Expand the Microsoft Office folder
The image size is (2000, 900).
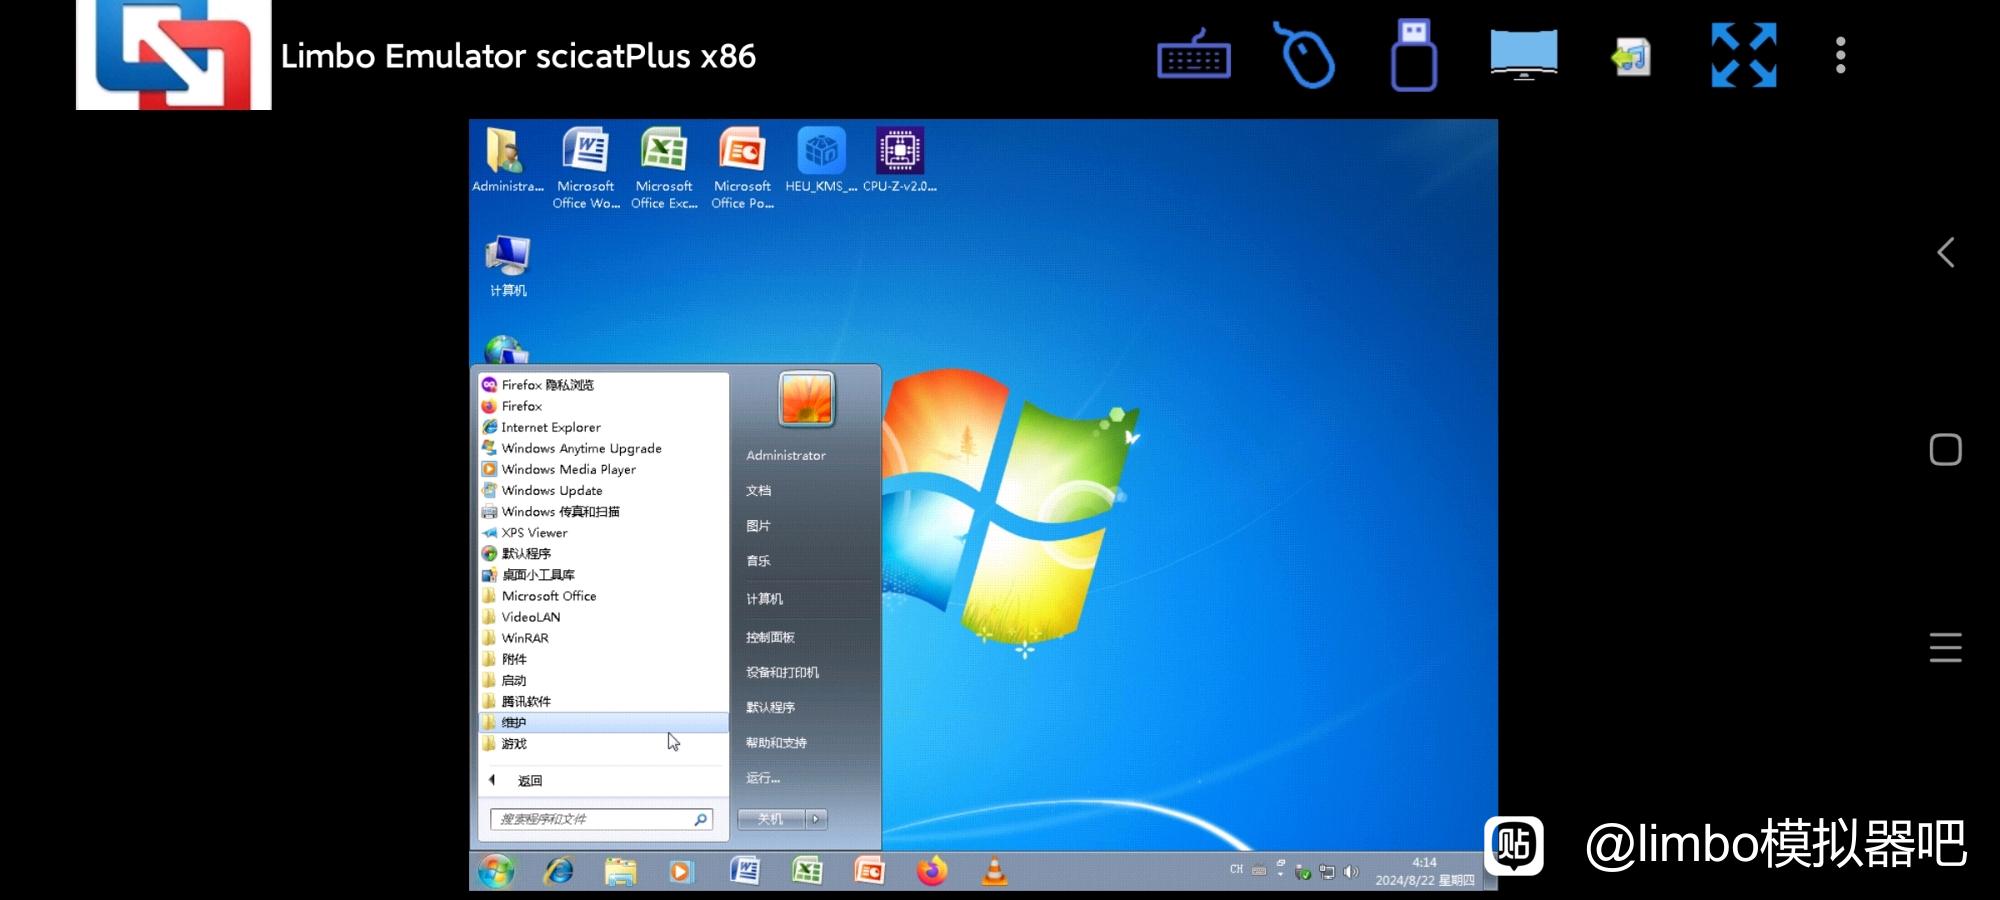click(603, 595)
